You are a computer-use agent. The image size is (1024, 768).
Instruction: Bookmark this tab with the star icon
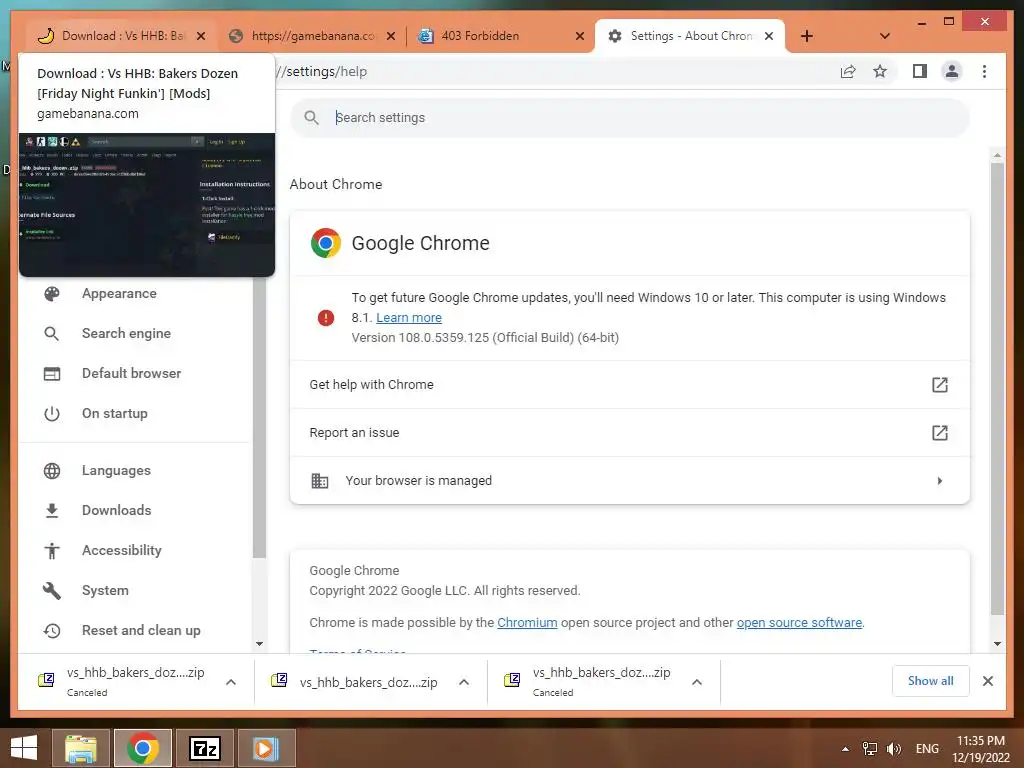pos(880,72)
